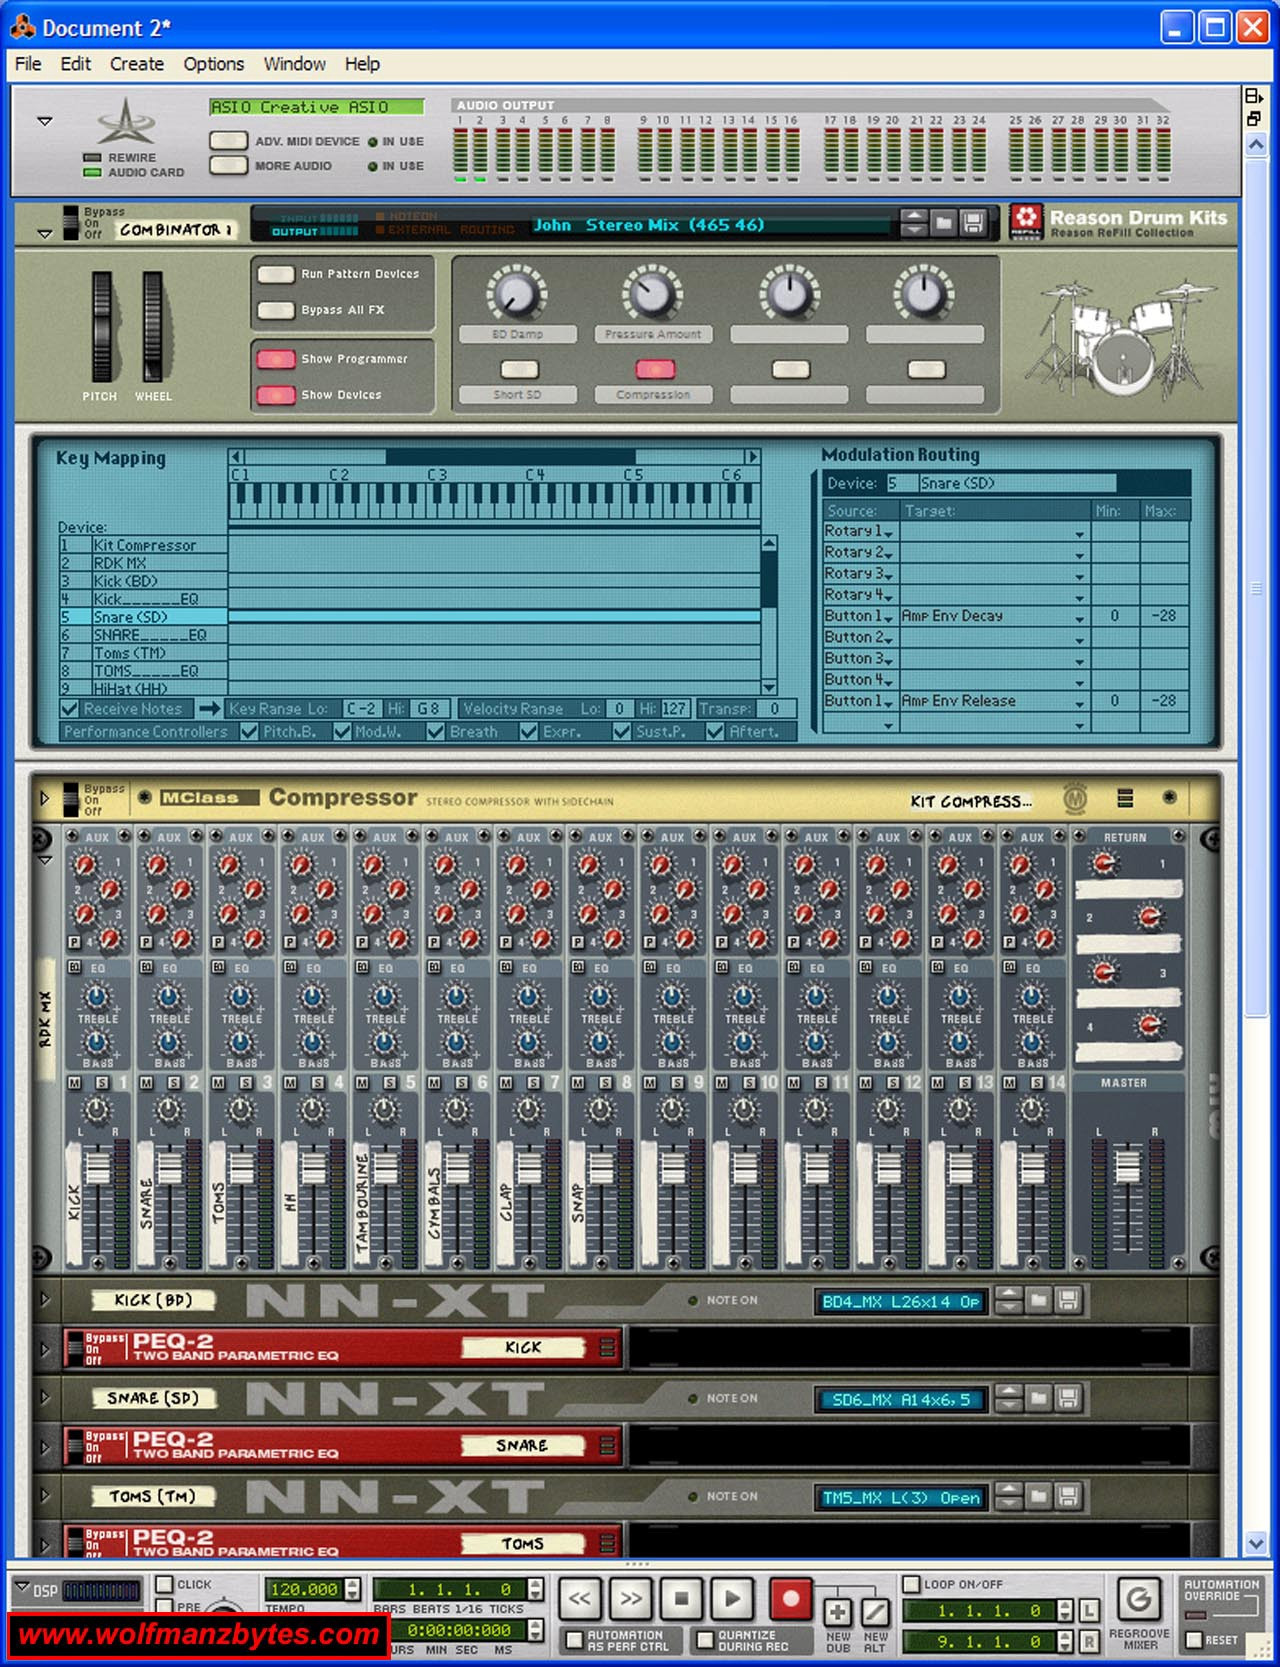The image size is (1280, 1667).
Task: Toggle the Run Pattern Devices button
Action: 276,273
